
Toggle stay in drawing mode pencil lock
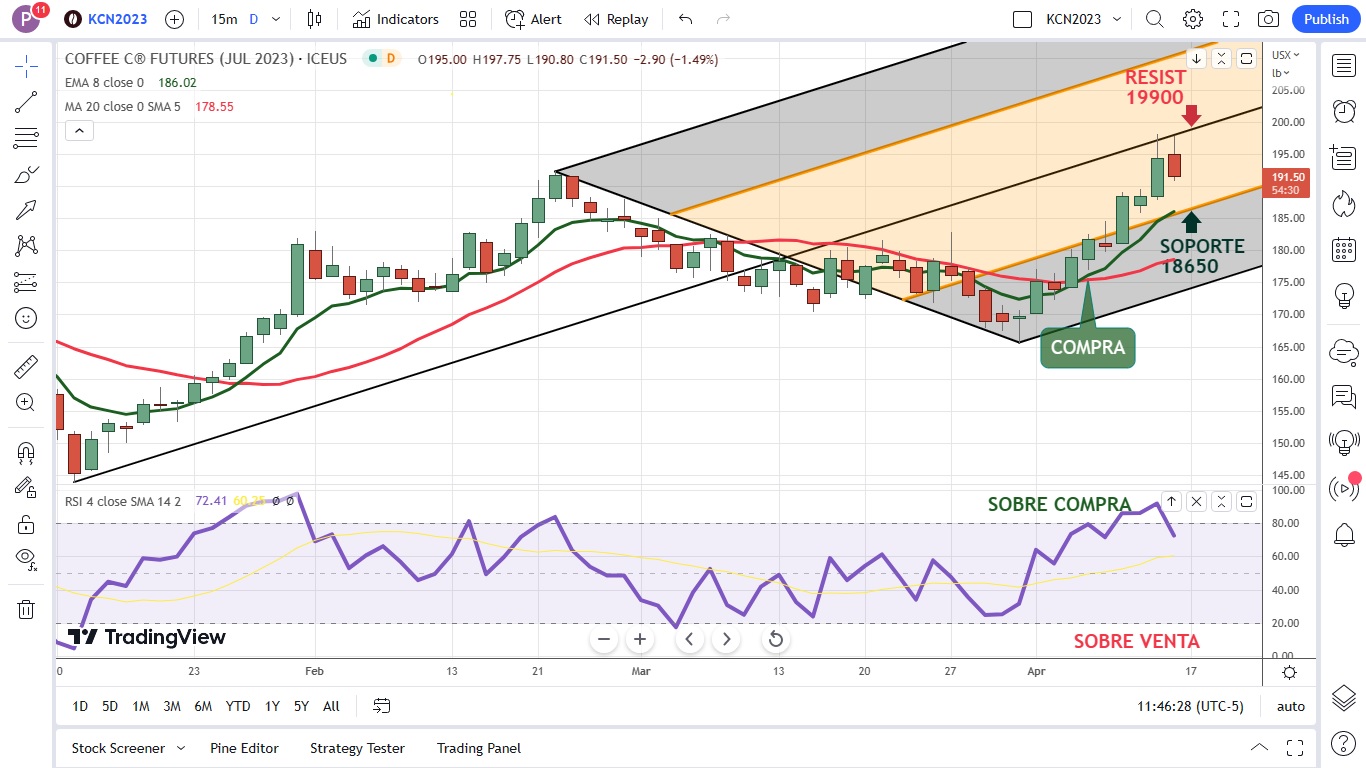pyautogui.click(x=27, y=488)
